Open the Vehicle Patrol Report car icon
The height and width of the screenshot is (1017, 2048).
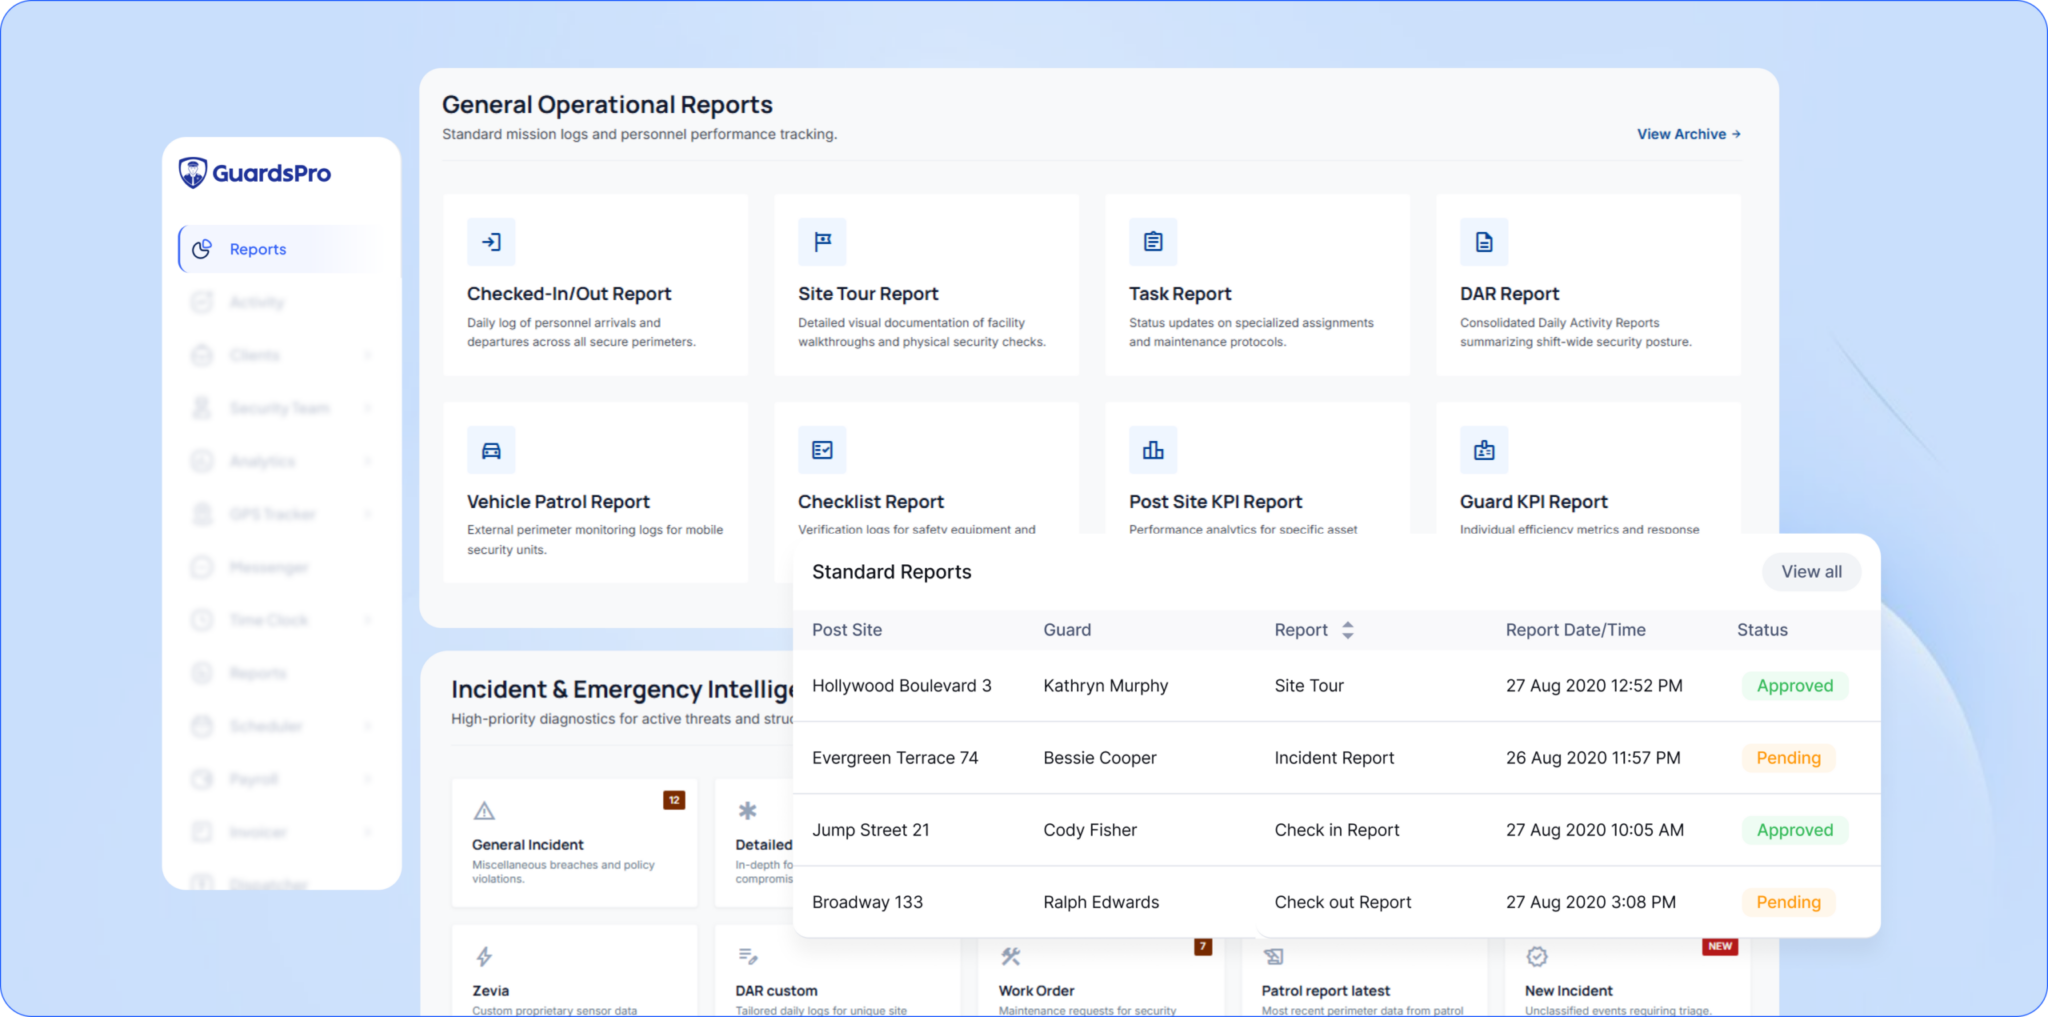491,450
